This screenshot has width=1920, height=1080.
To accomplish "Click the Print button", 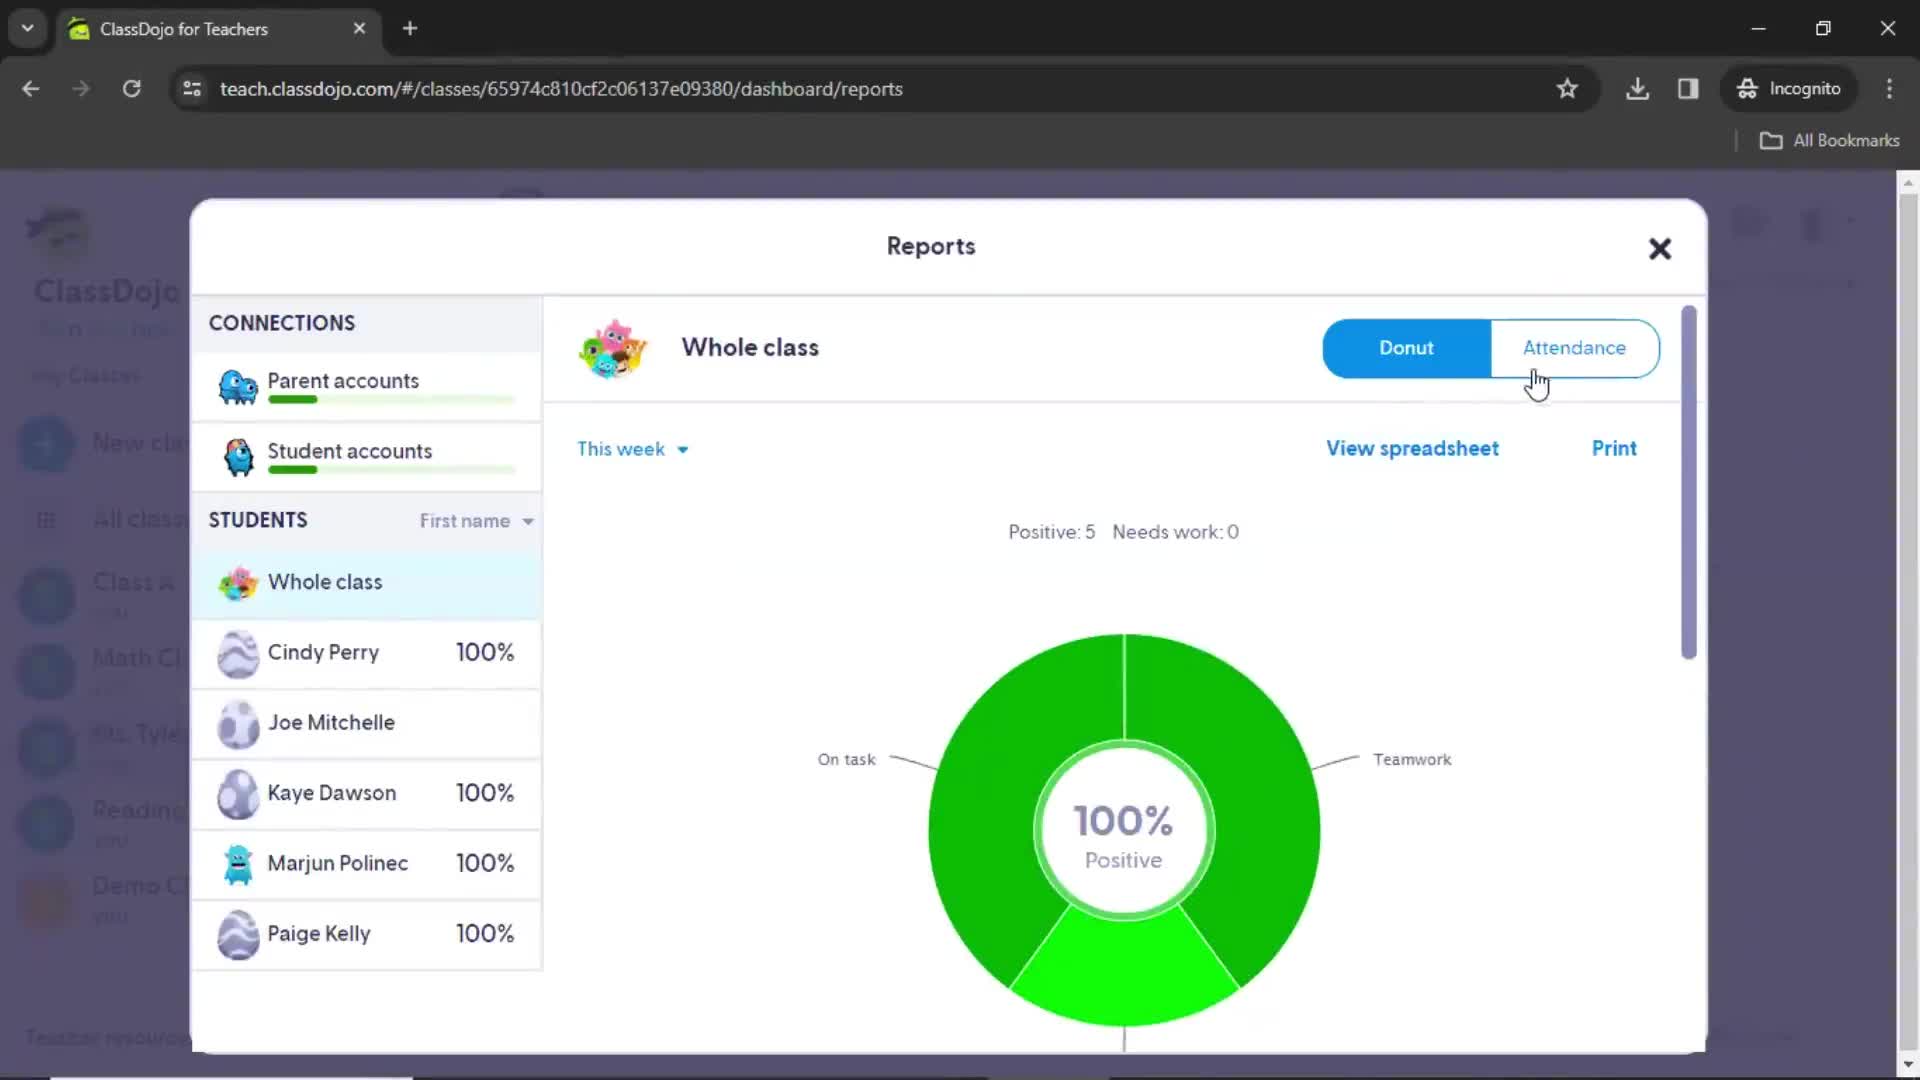I will (1615, 448).
